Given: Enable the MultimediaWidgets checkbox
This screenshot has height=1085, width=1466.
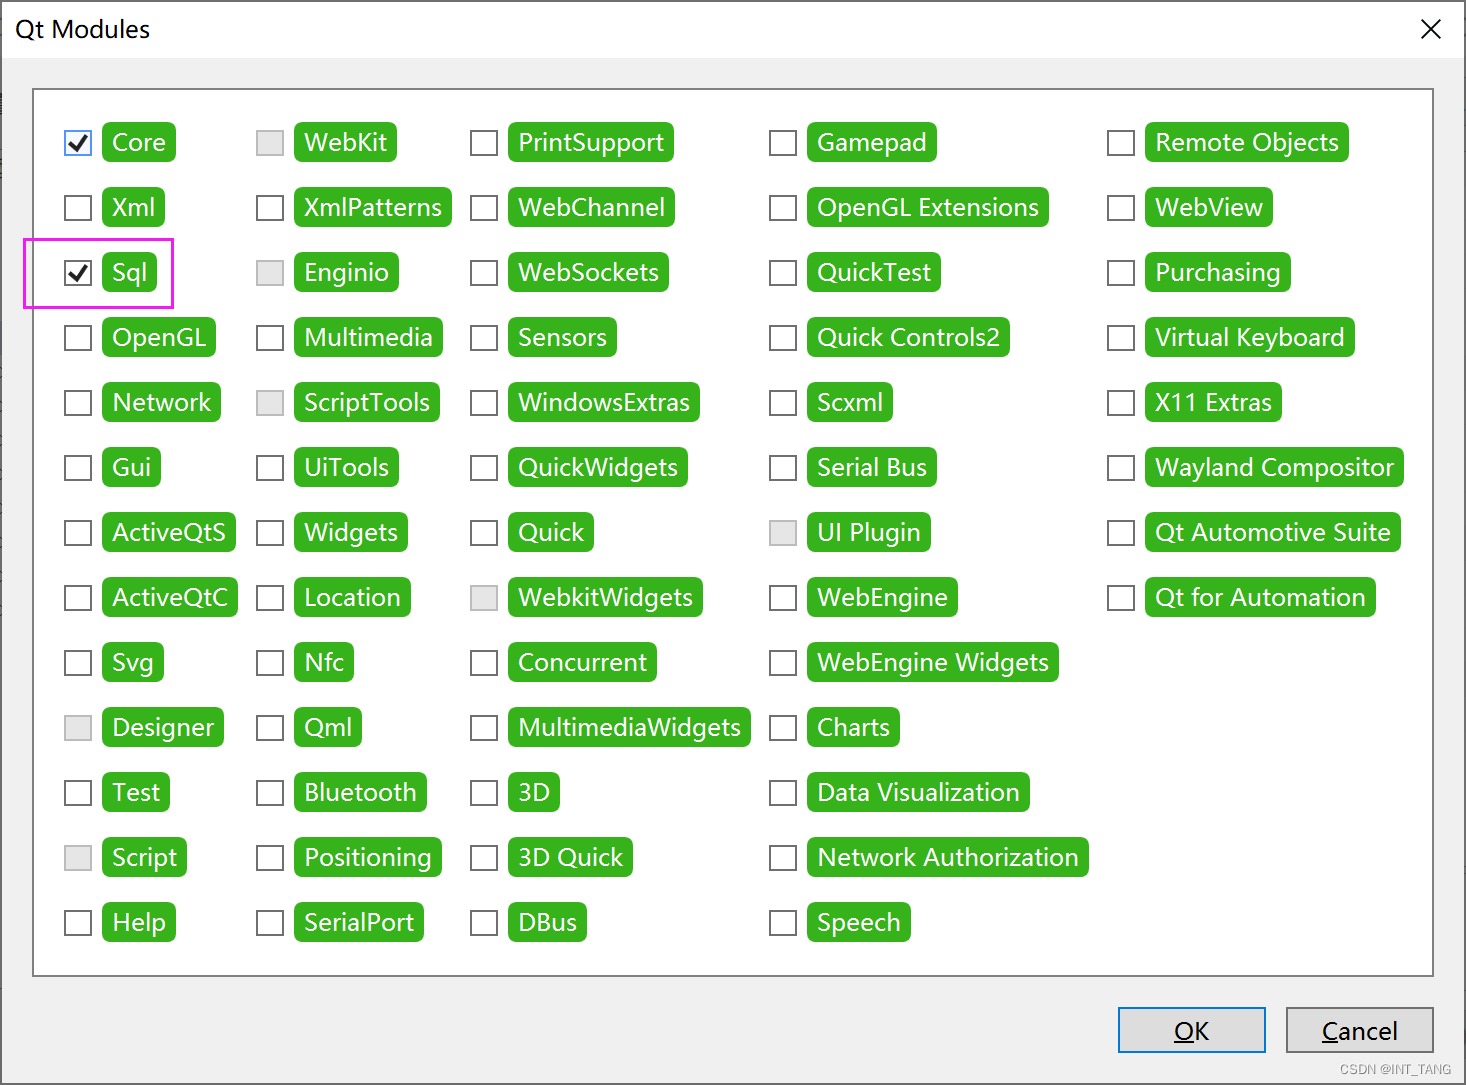Looking at the screenshot, I should point(484,728).
